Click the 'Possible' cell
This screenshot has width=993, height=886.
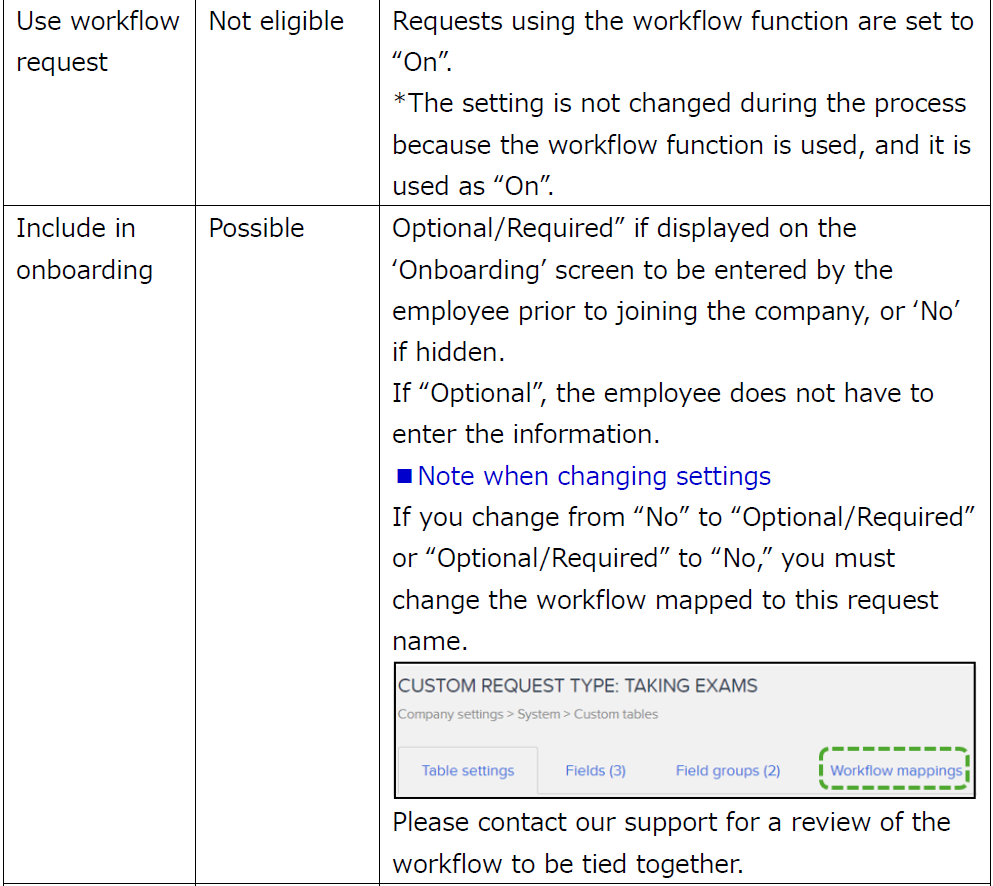[x=288, y=545]
